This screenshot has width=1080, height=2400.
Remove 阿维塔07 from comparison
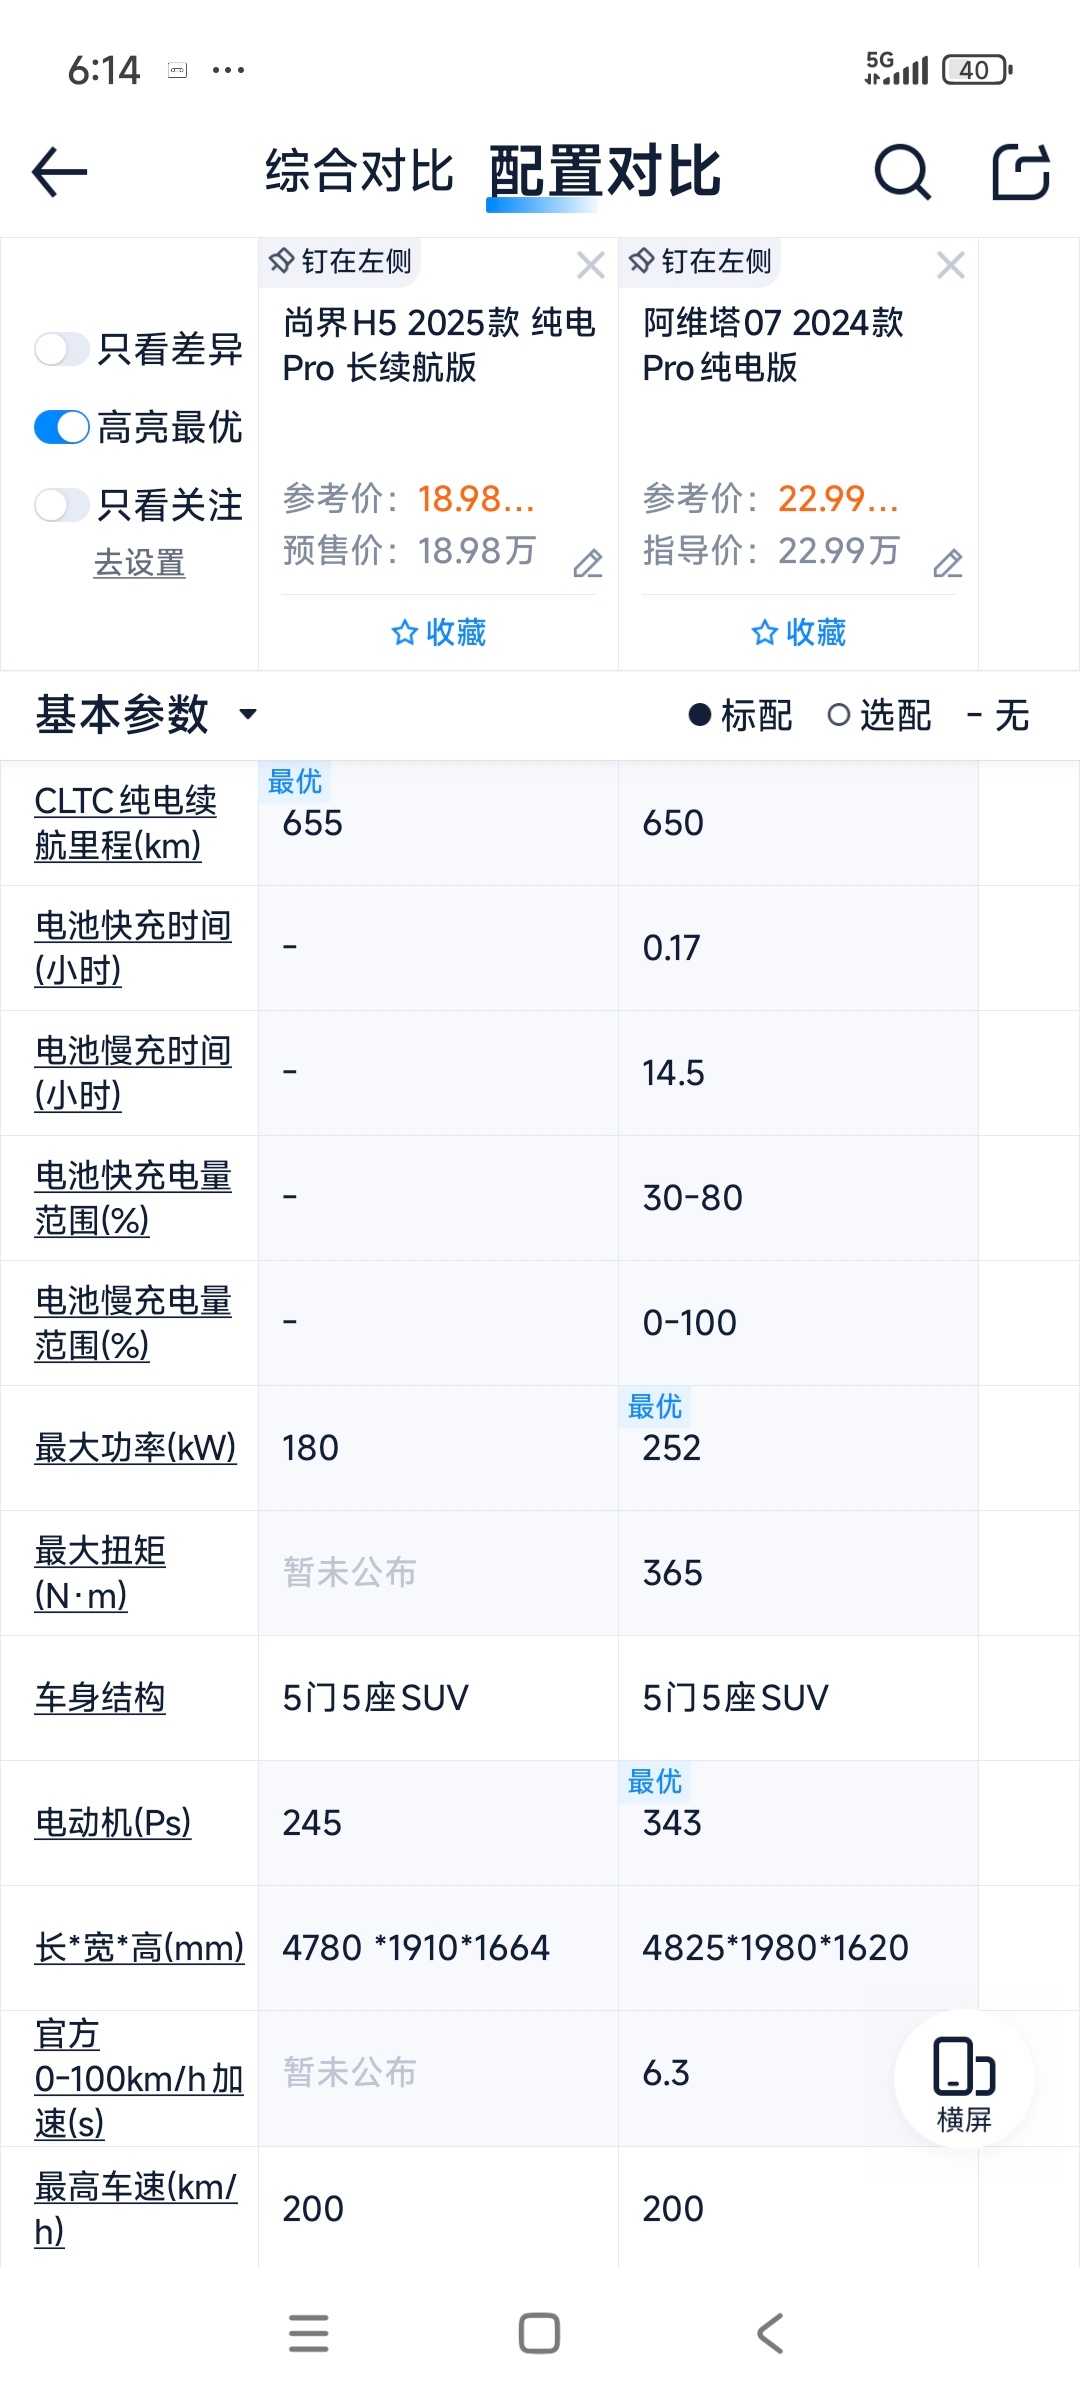pos(951,265)
